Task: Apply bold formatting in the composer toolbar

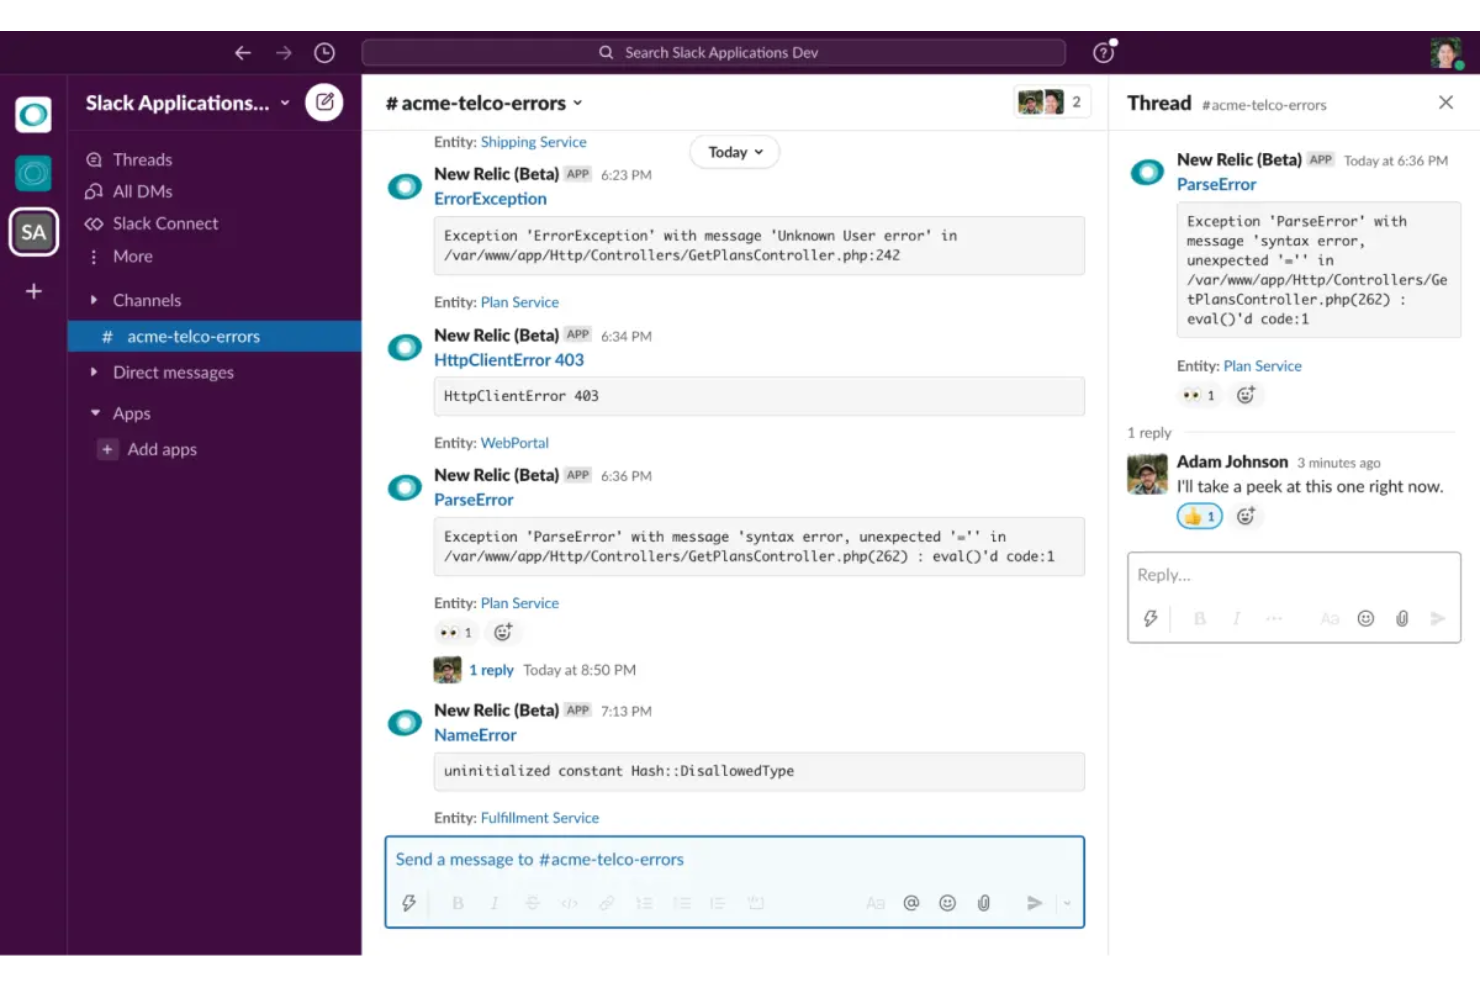Action: pos(458,903)
